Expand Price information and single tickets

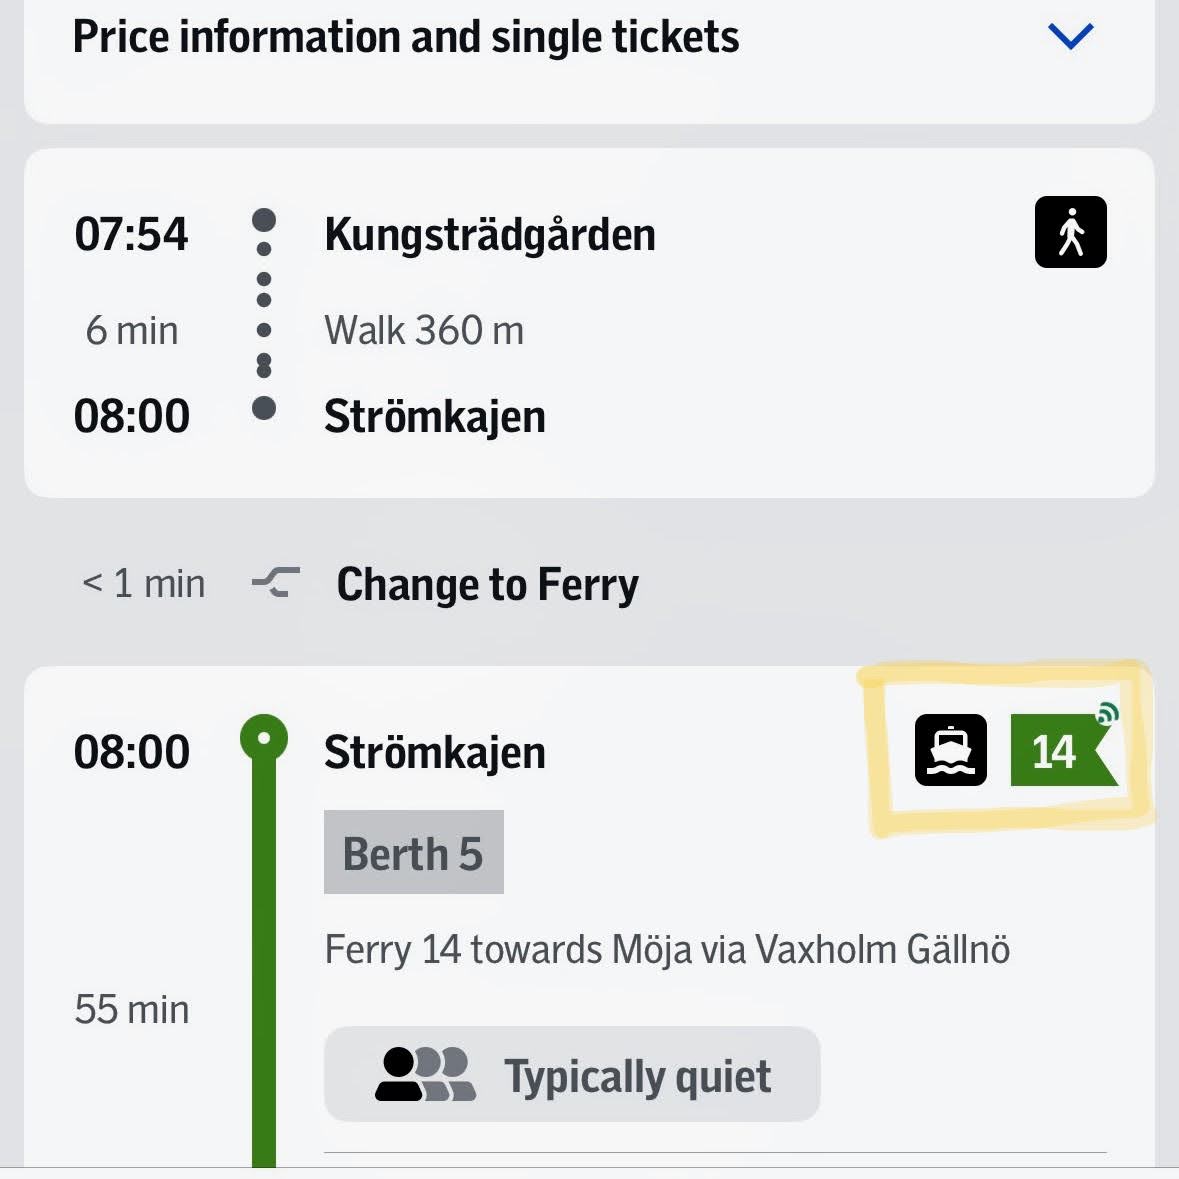coord(408,36)
